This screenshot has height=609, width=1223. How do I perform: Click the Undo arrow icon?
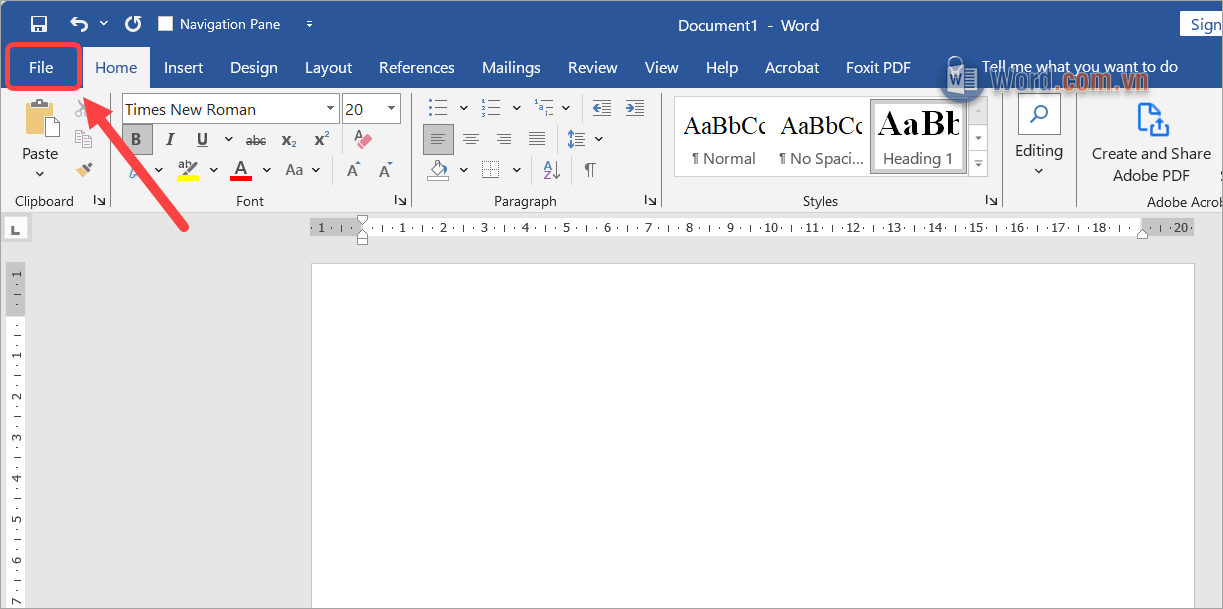[x=79, y=24]
